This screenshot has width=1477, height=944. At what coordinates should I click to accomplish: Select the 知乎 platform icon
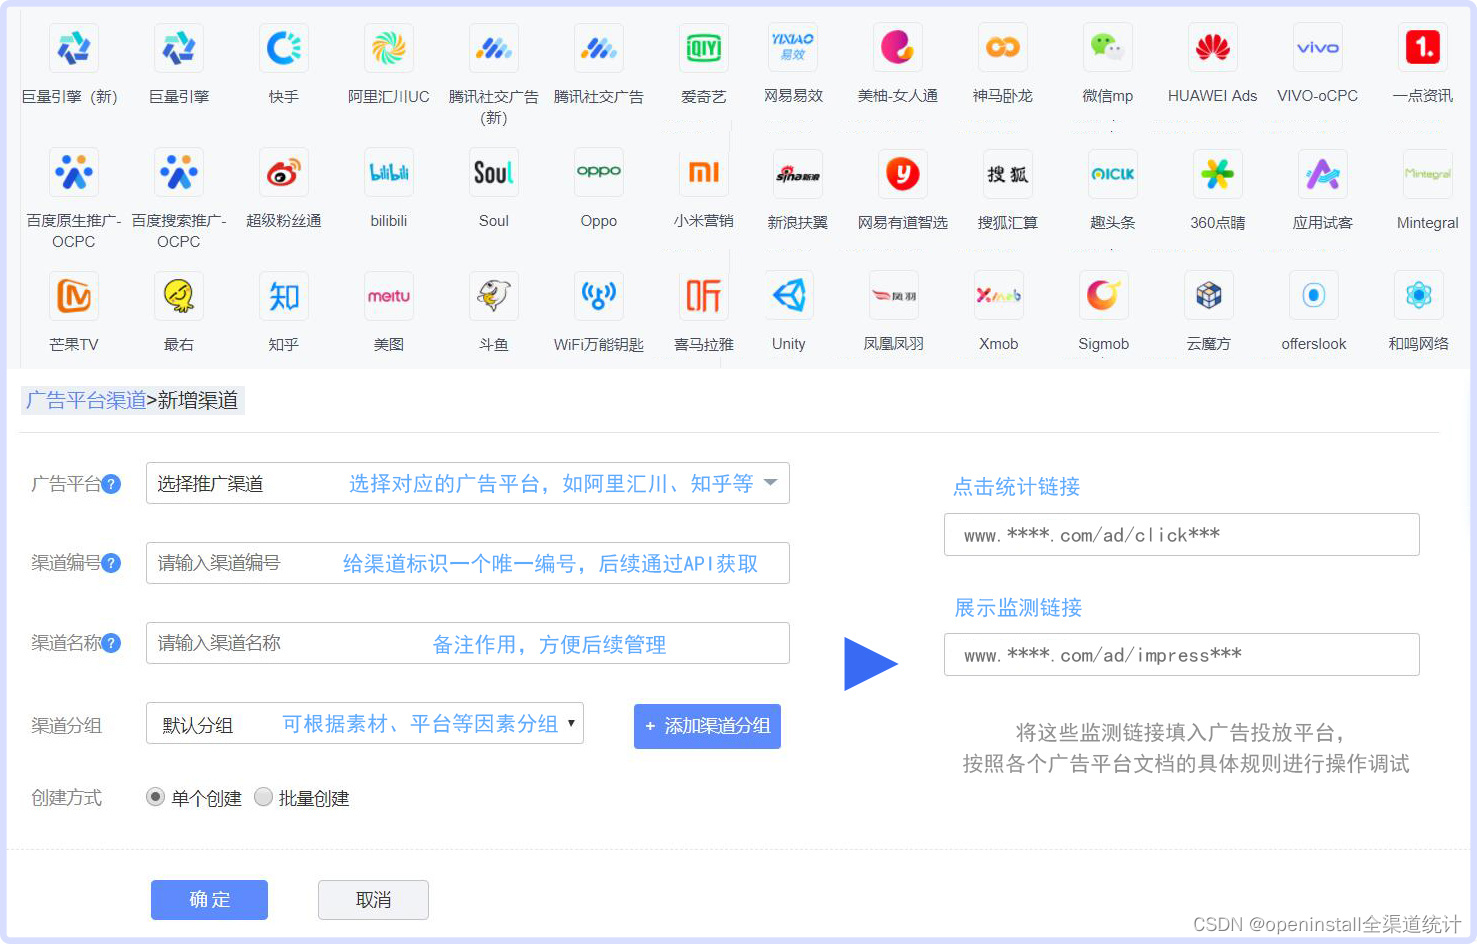[284, 296]
